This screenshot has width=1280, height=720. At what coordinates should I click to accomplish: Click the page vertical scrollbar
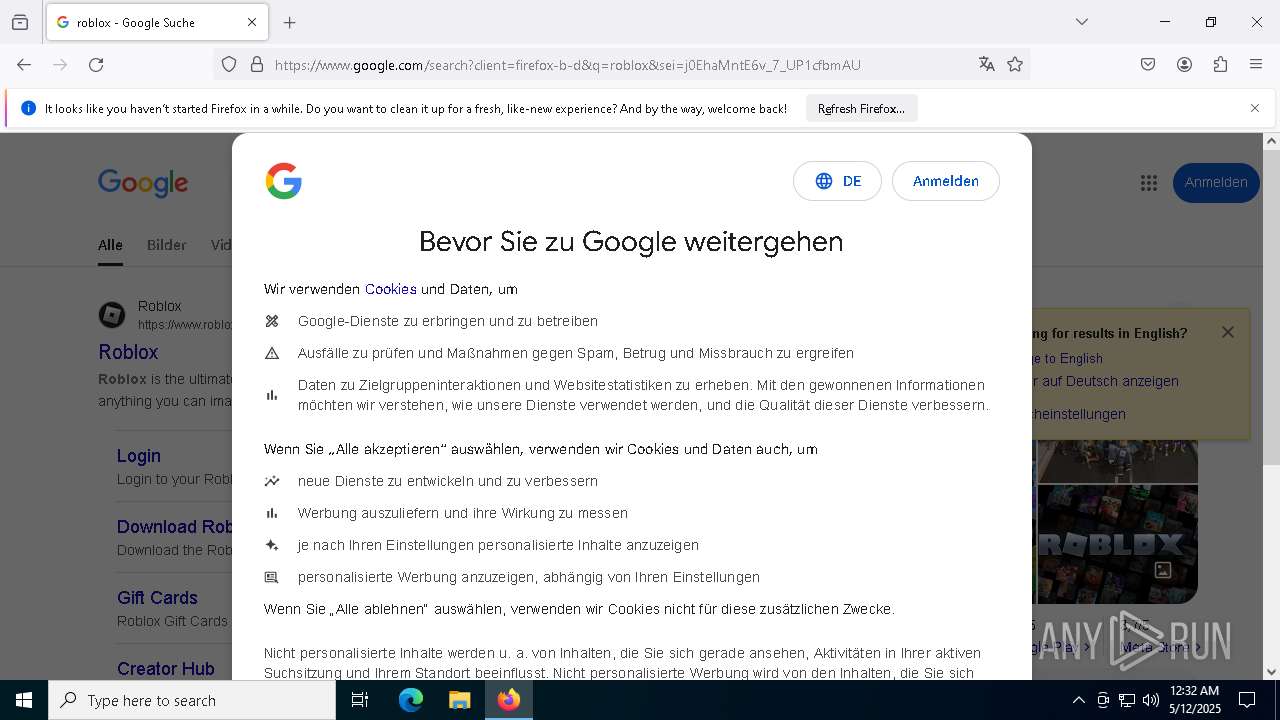[1271, 307]
